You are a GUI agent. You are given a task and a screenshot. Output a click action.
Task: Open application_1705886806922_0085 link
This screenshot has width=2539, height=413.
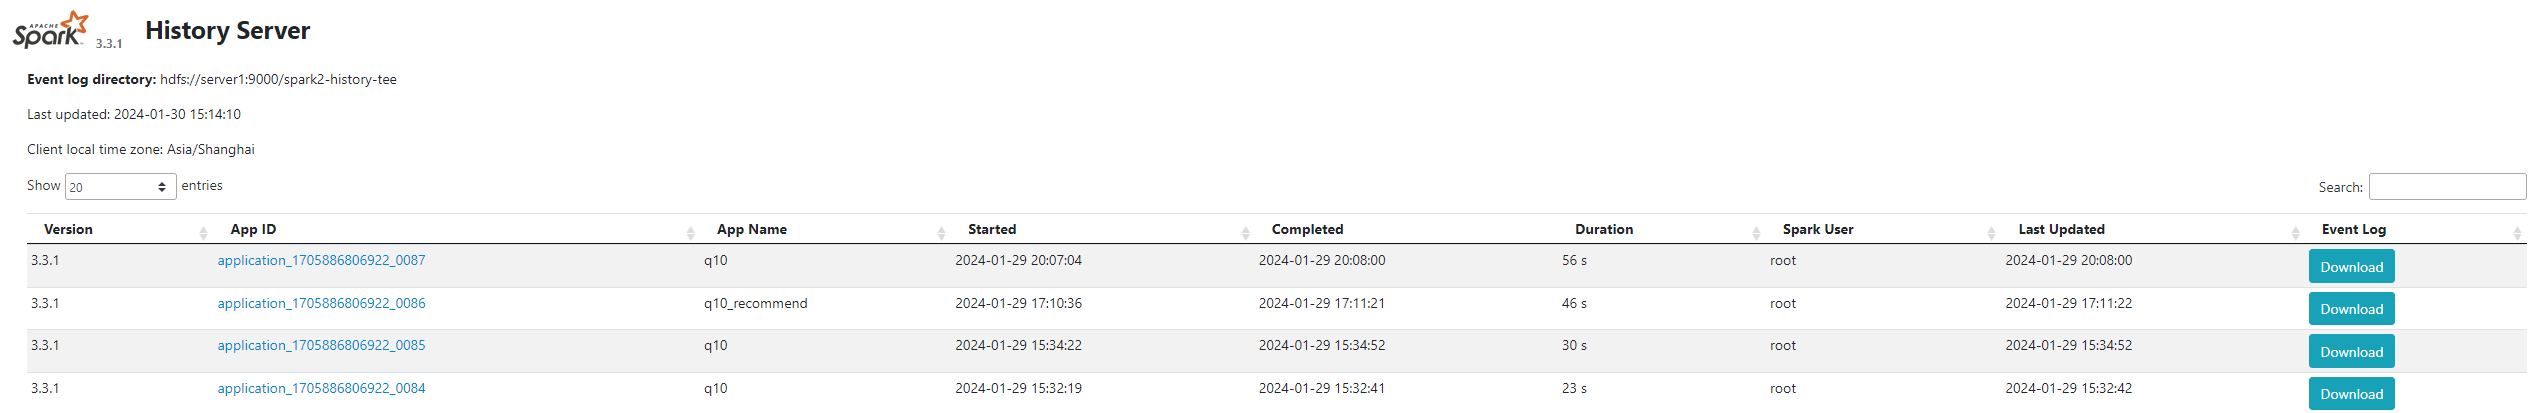pos(321,345)
